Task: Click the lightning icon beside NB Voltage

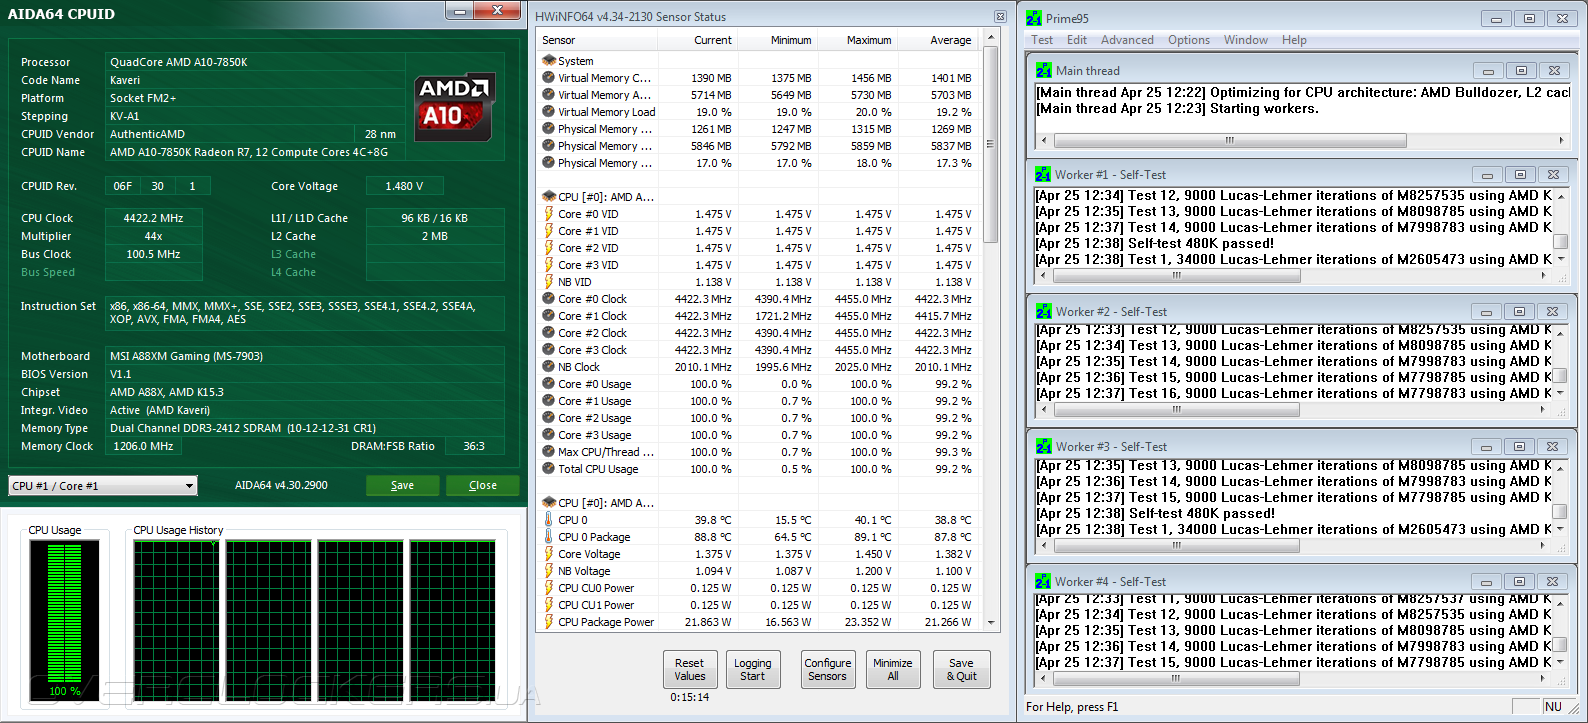Action: pyautogui.click(x=548, y=570)
